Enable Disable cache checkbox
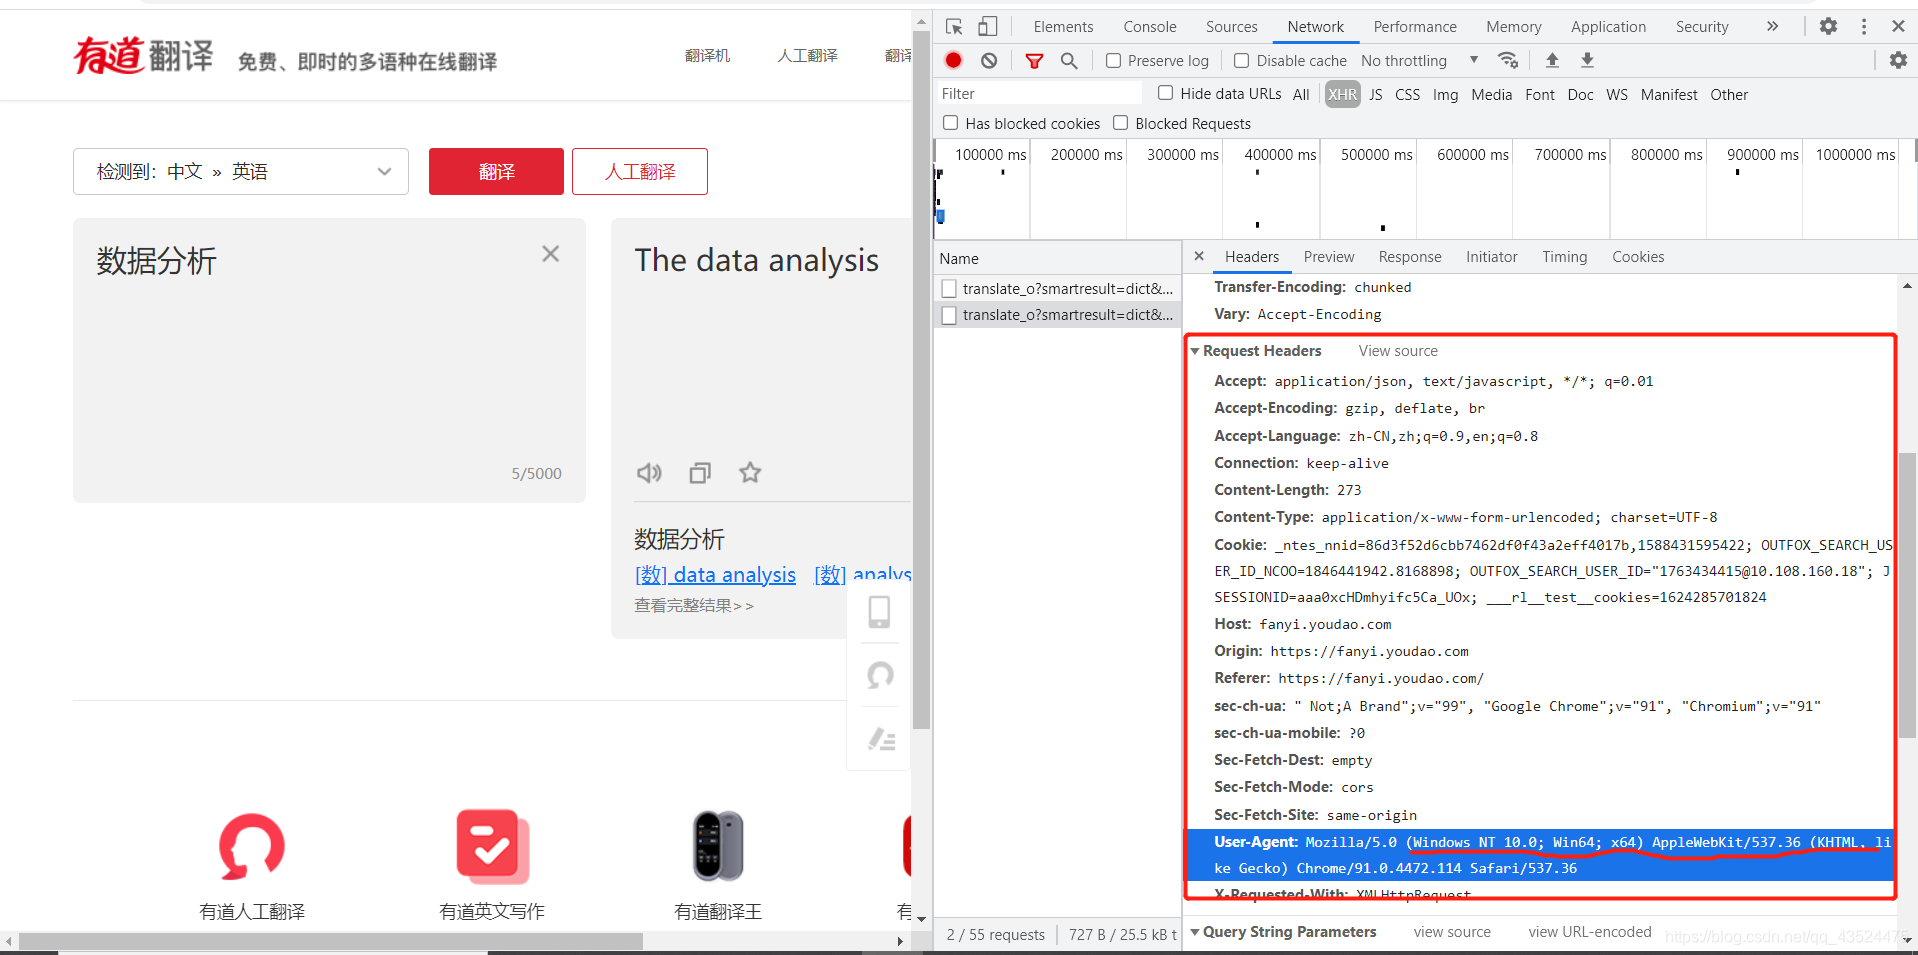 point(1241,61)
